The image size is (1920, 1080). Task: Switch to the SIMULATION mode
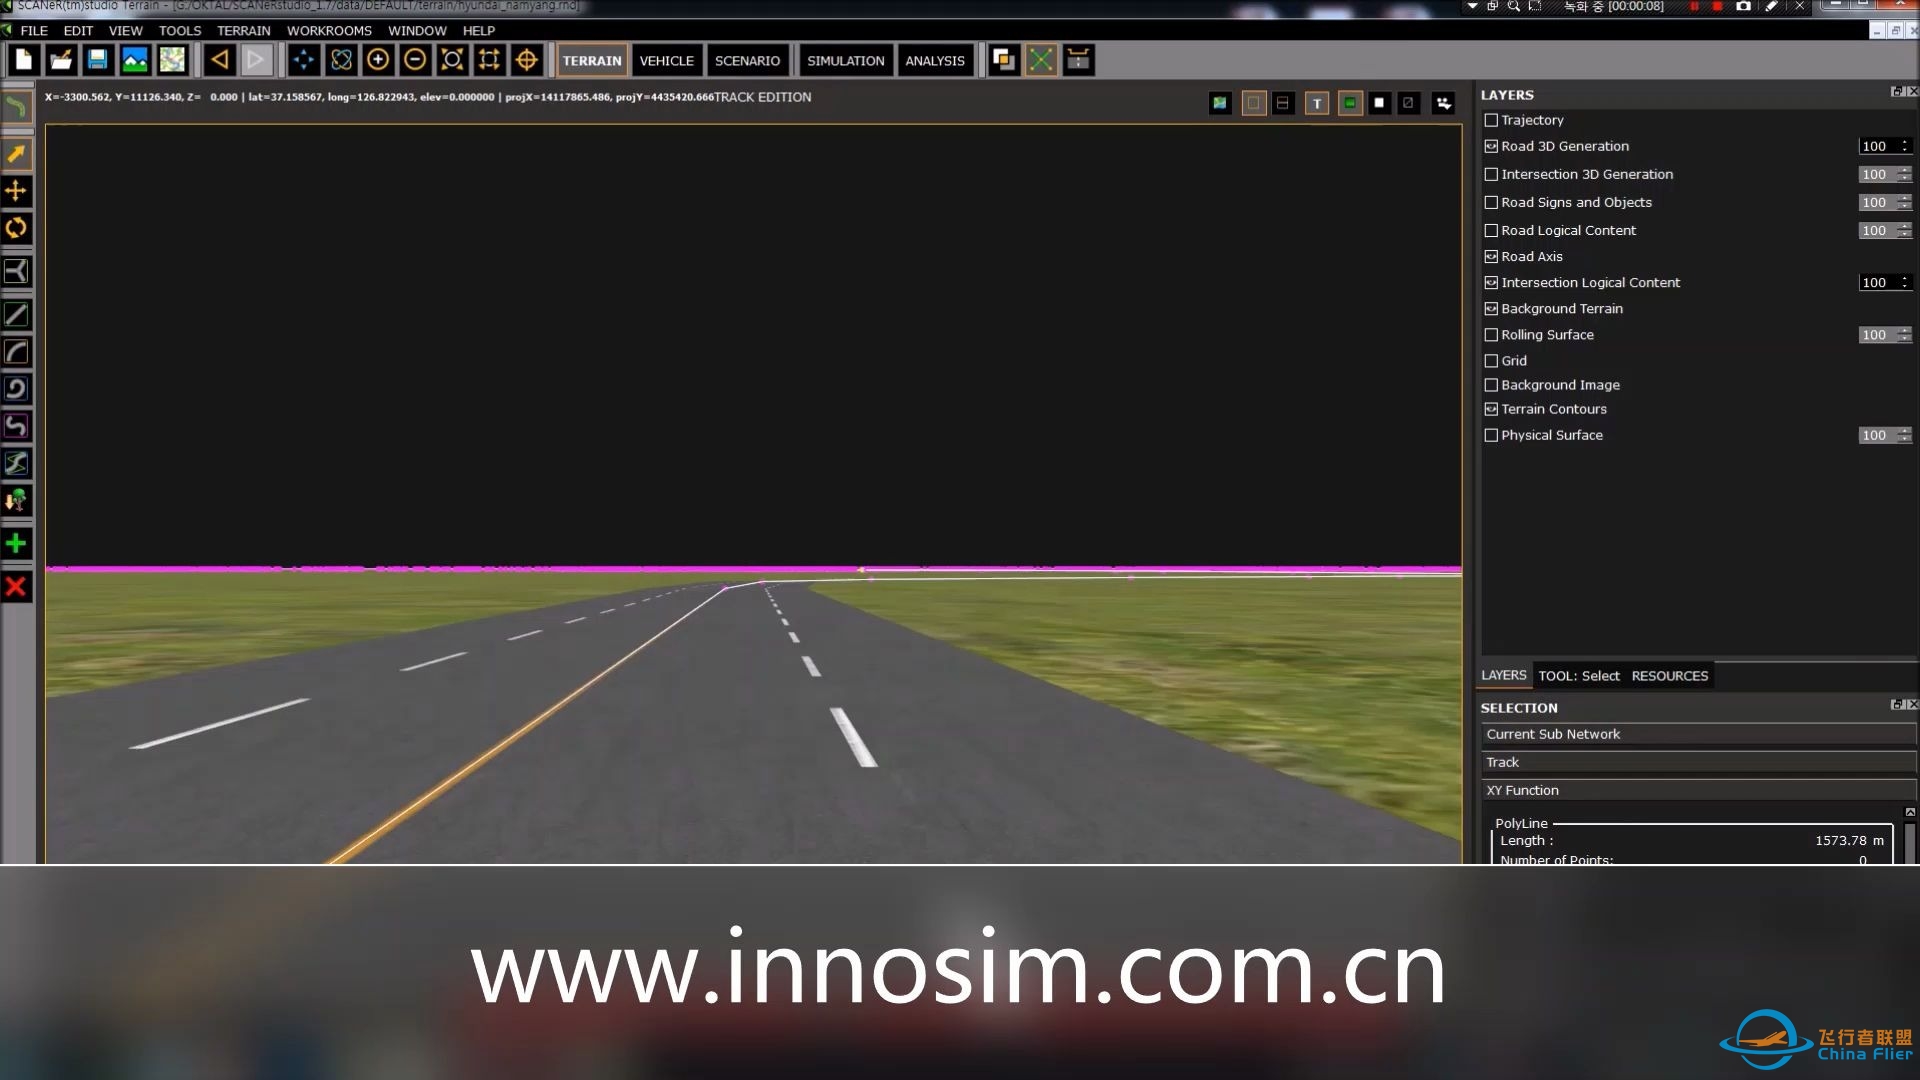coord(846,60)
